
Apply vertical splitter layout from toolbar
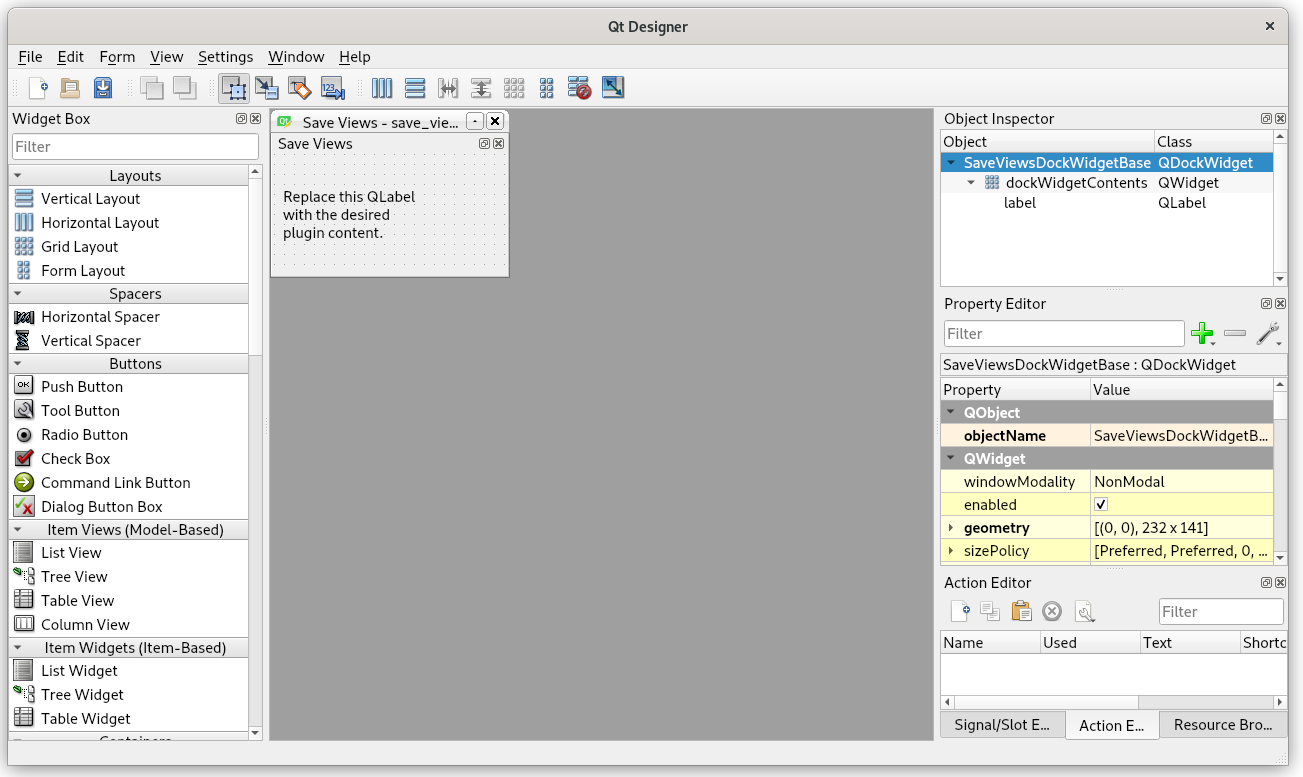click(x=481, y=88)
